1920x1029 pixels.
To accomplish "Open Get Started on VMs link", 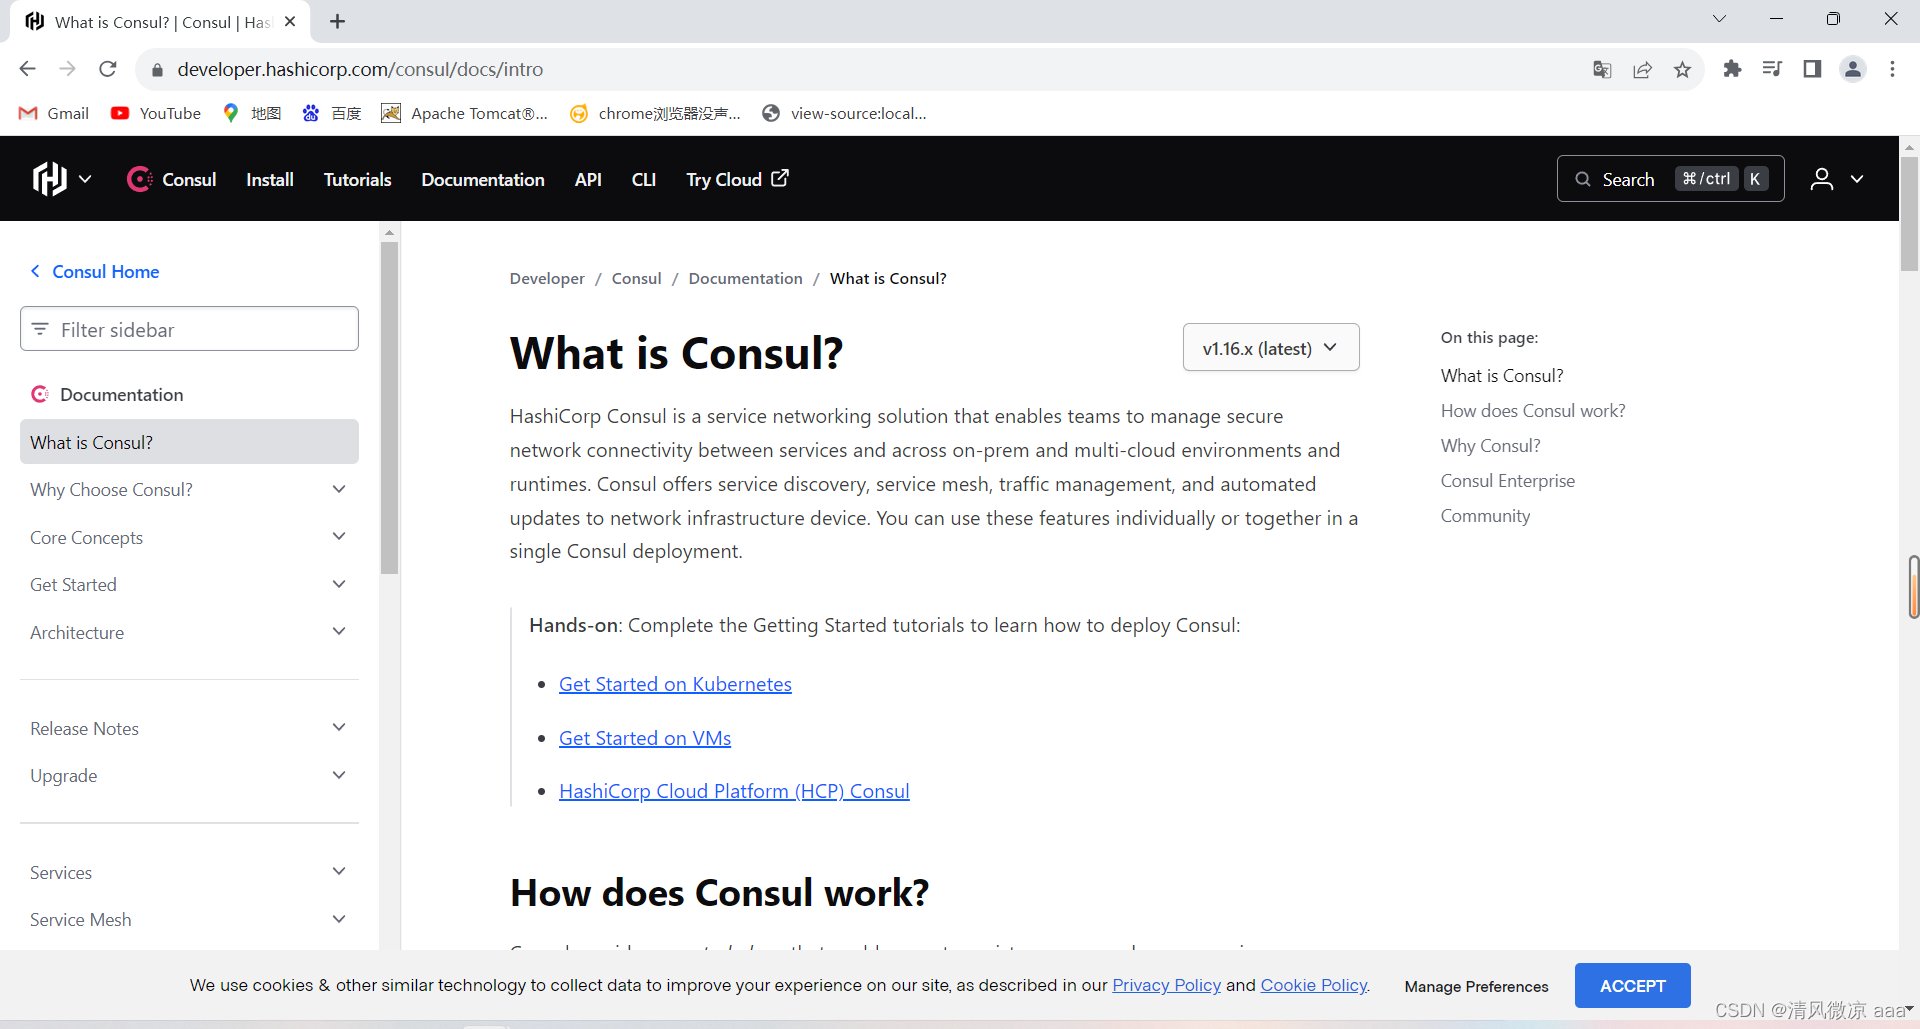I will (x=645, y=738).
